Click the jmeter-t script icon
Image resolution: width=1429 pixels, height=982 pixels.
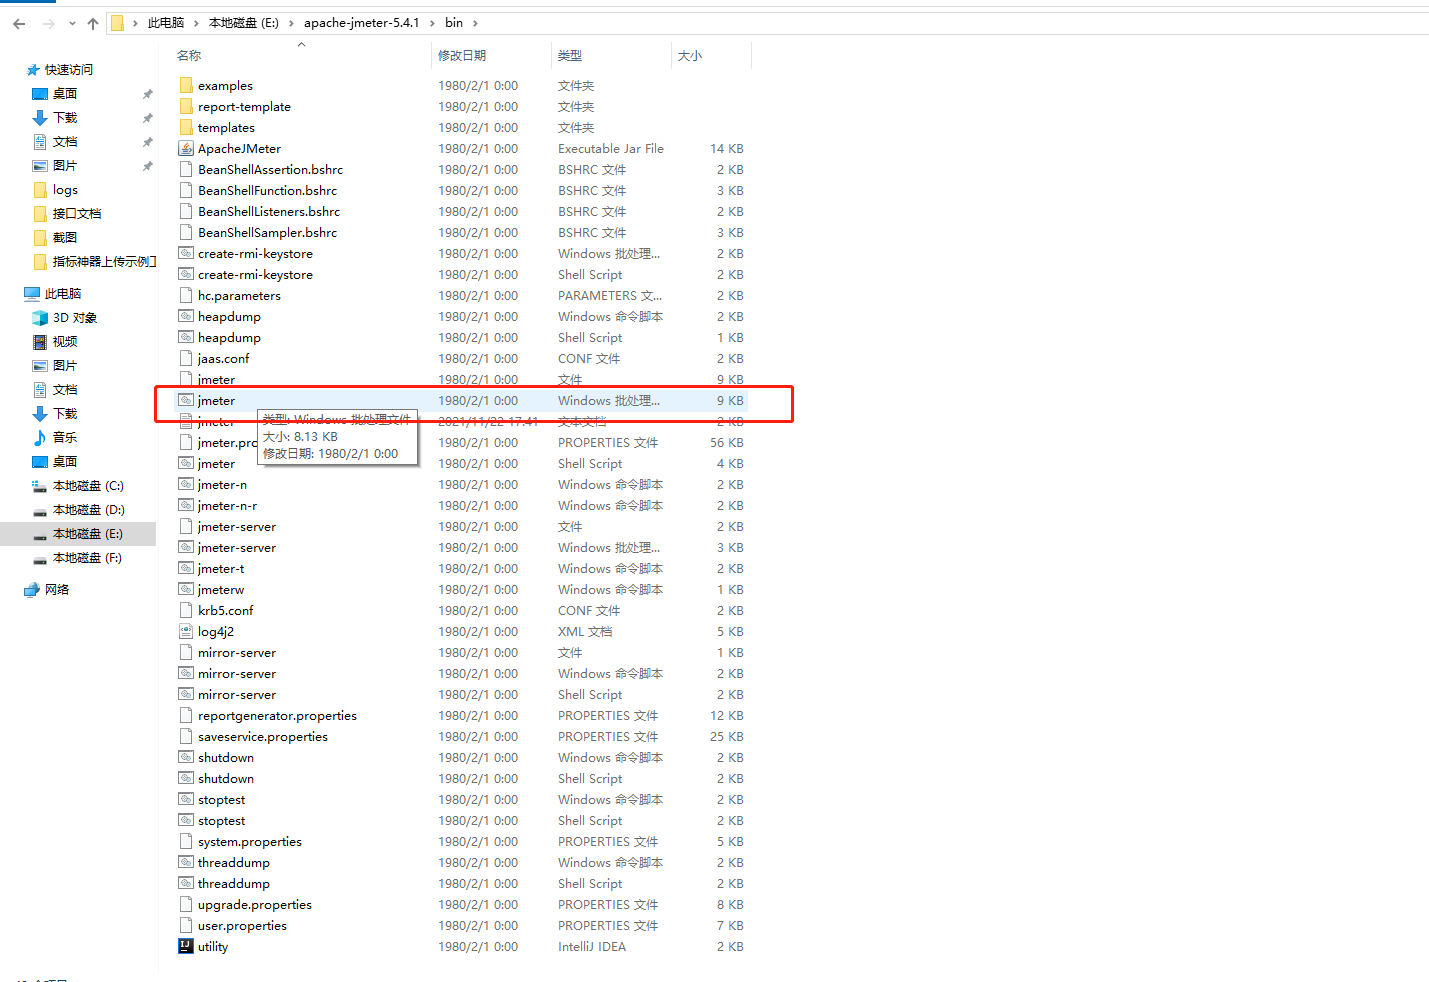186,568
